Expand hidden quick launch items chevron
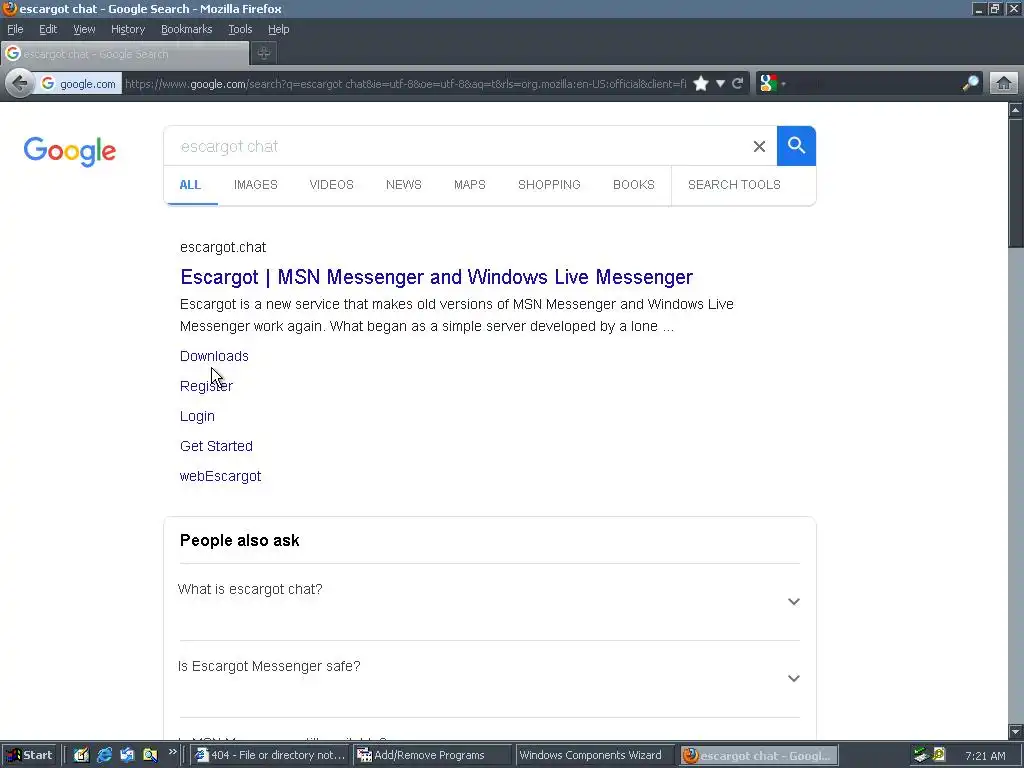This screenshot has width=1024, height=768. [x=172, y=752]
